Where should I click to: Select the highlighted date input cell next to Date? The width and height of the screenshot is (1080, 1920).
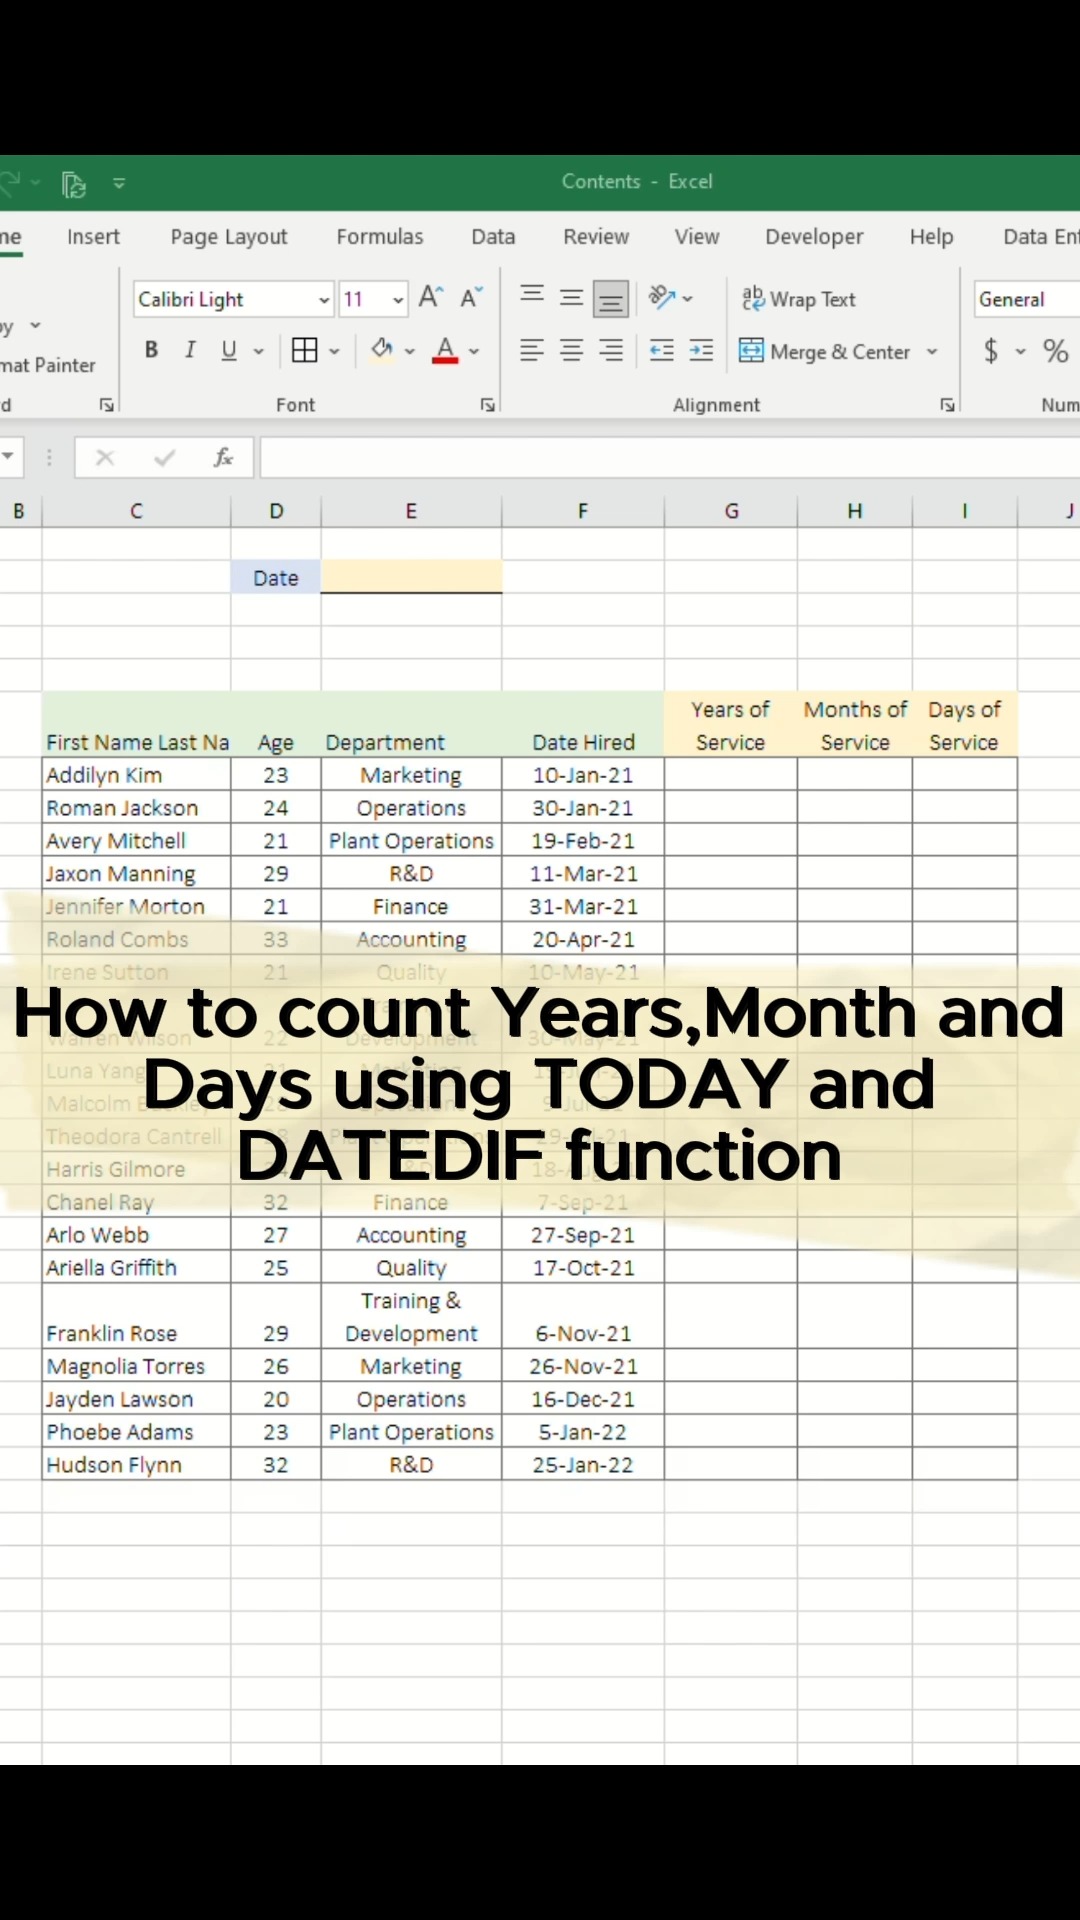tap(411, 577)
